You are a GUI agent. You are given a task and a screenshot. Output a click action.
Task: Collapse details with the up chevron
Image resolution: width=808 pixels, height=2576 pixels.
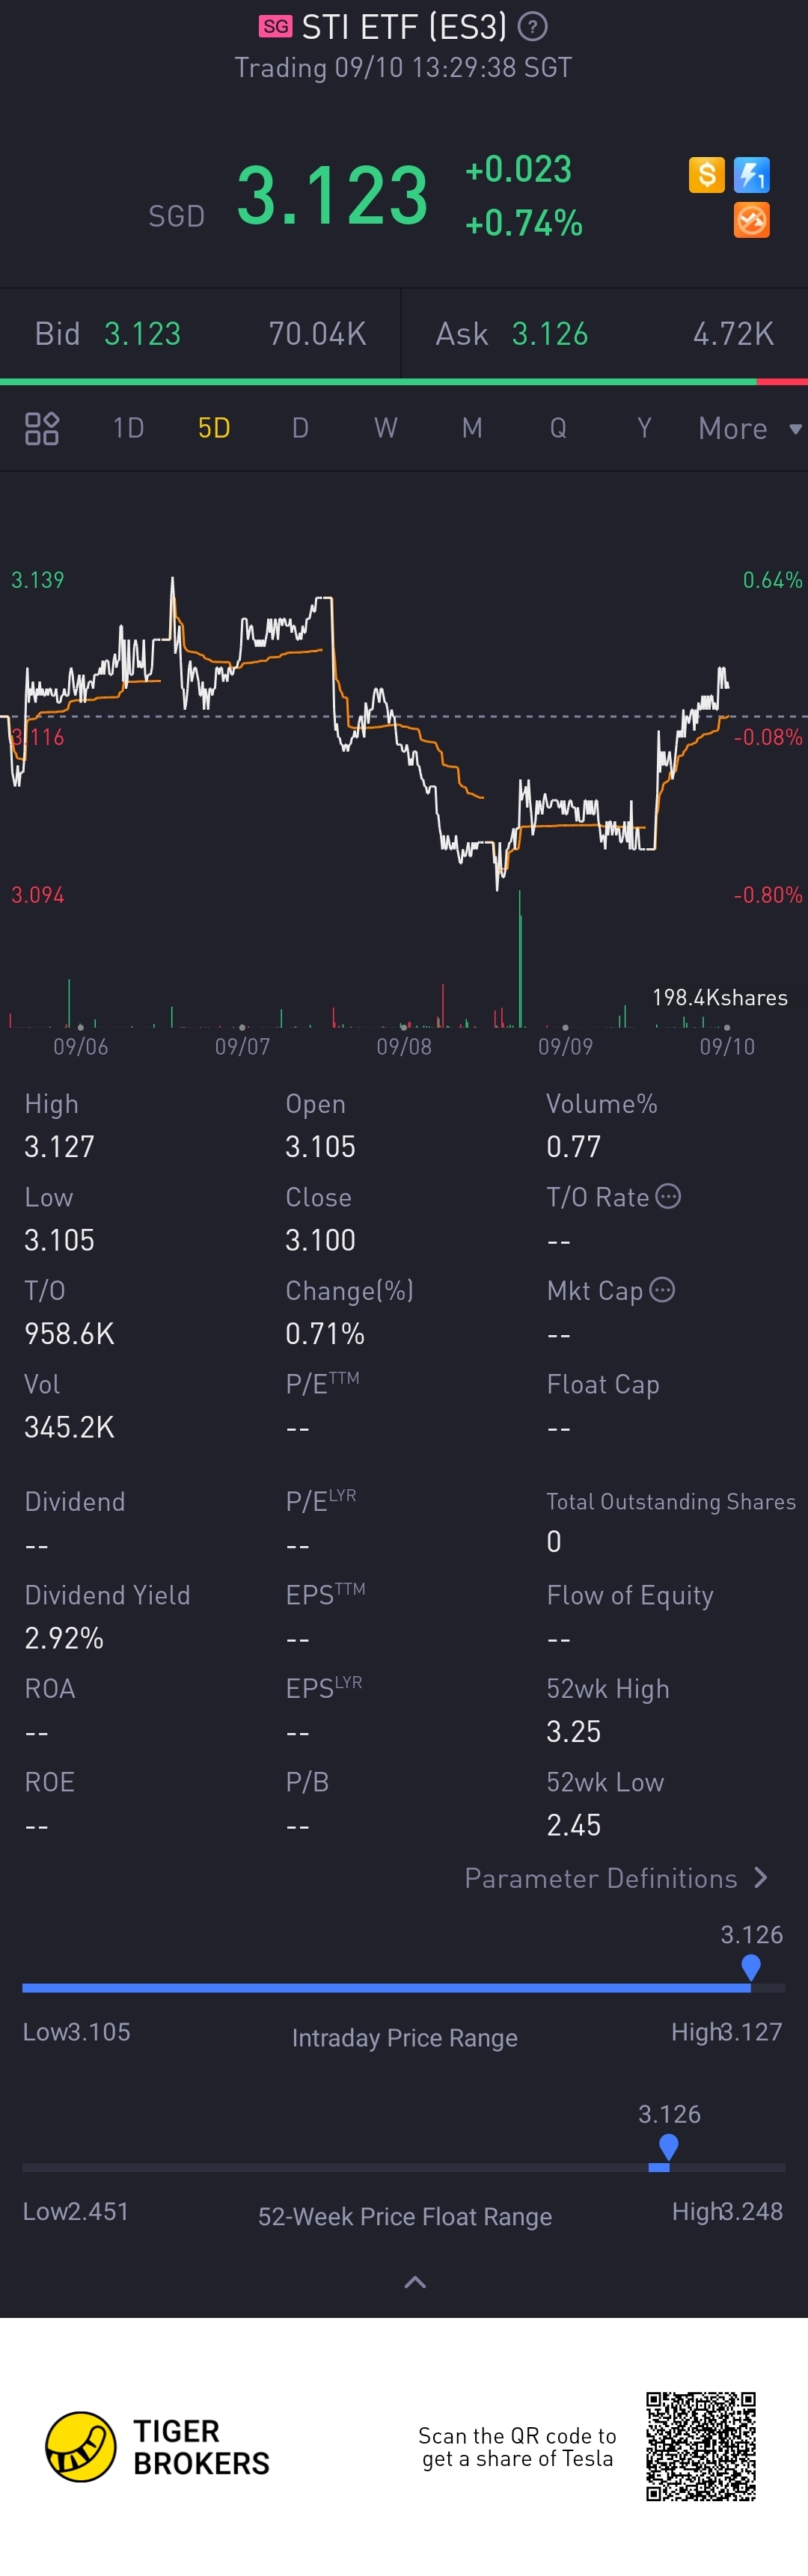(415, 2282)
